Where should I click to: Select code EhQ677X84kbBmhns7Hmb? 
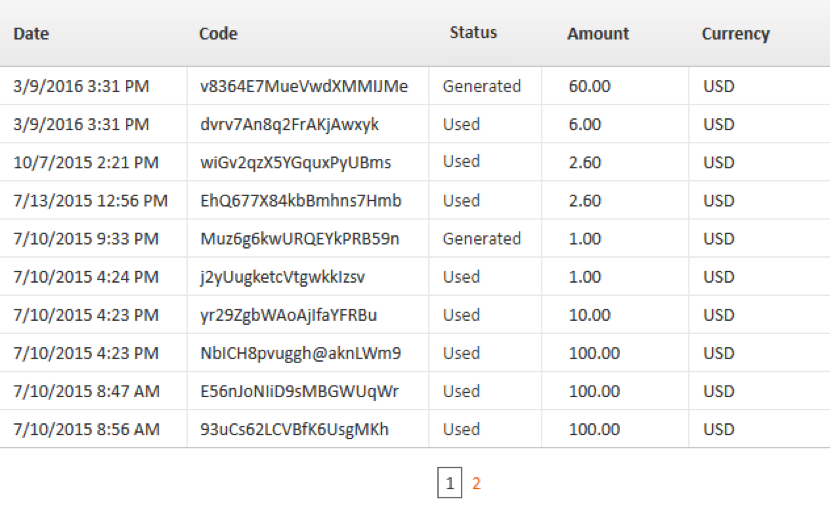point(301,201)
